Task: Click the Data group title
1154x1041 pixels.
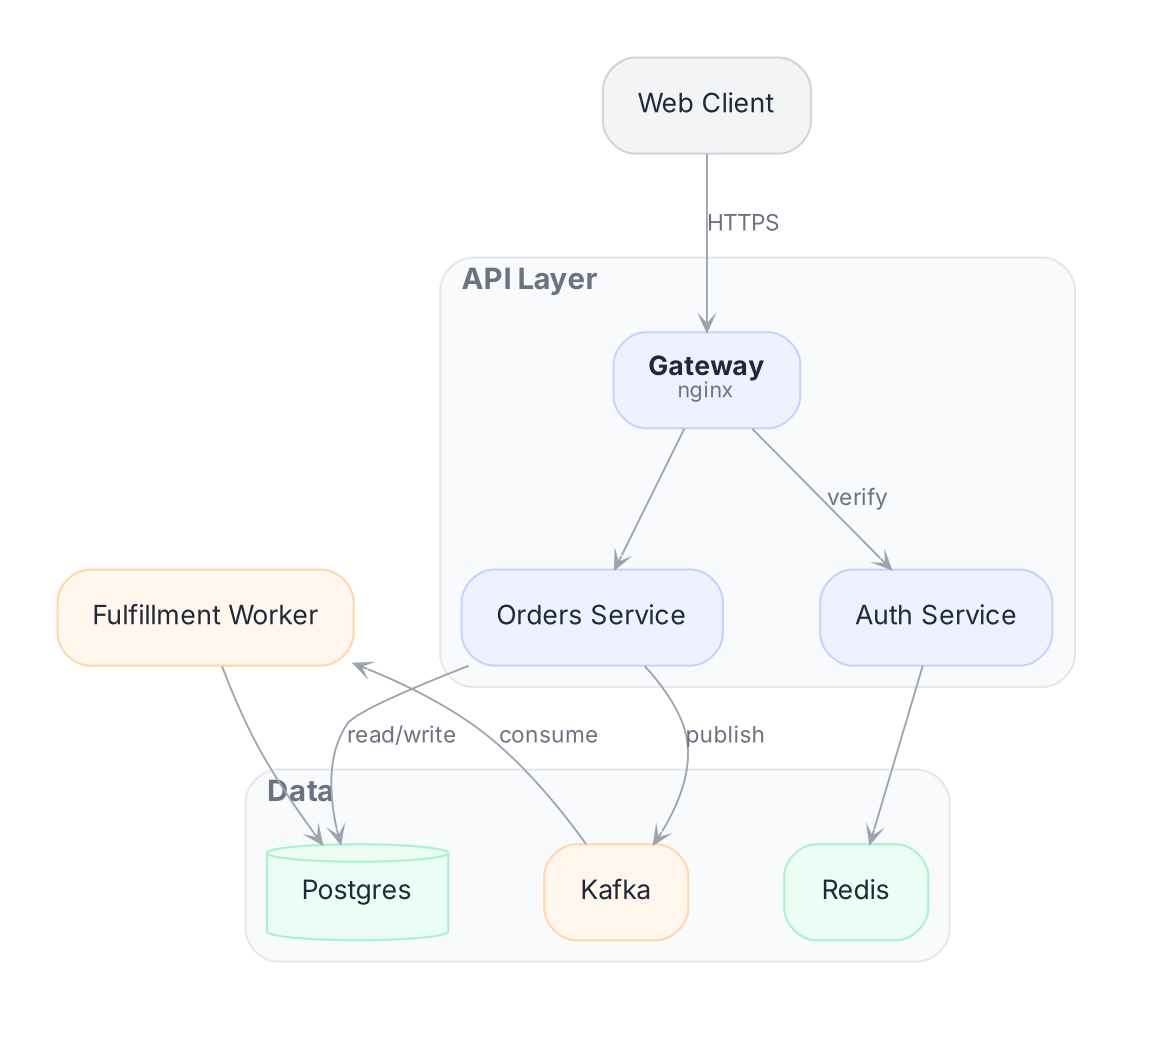Action: tap(300, 791)
